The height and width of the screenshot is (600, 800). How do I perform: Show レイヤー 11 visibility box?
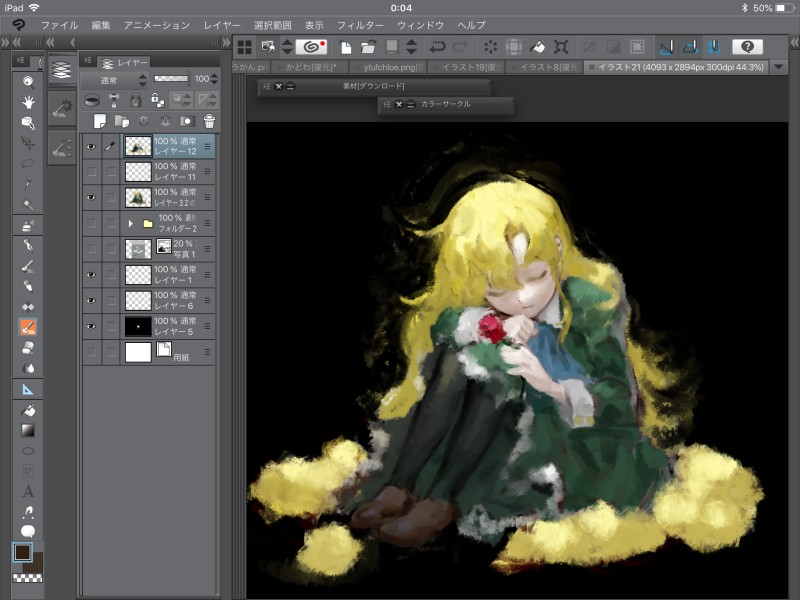pyautogui.click(x=91, y=172)
